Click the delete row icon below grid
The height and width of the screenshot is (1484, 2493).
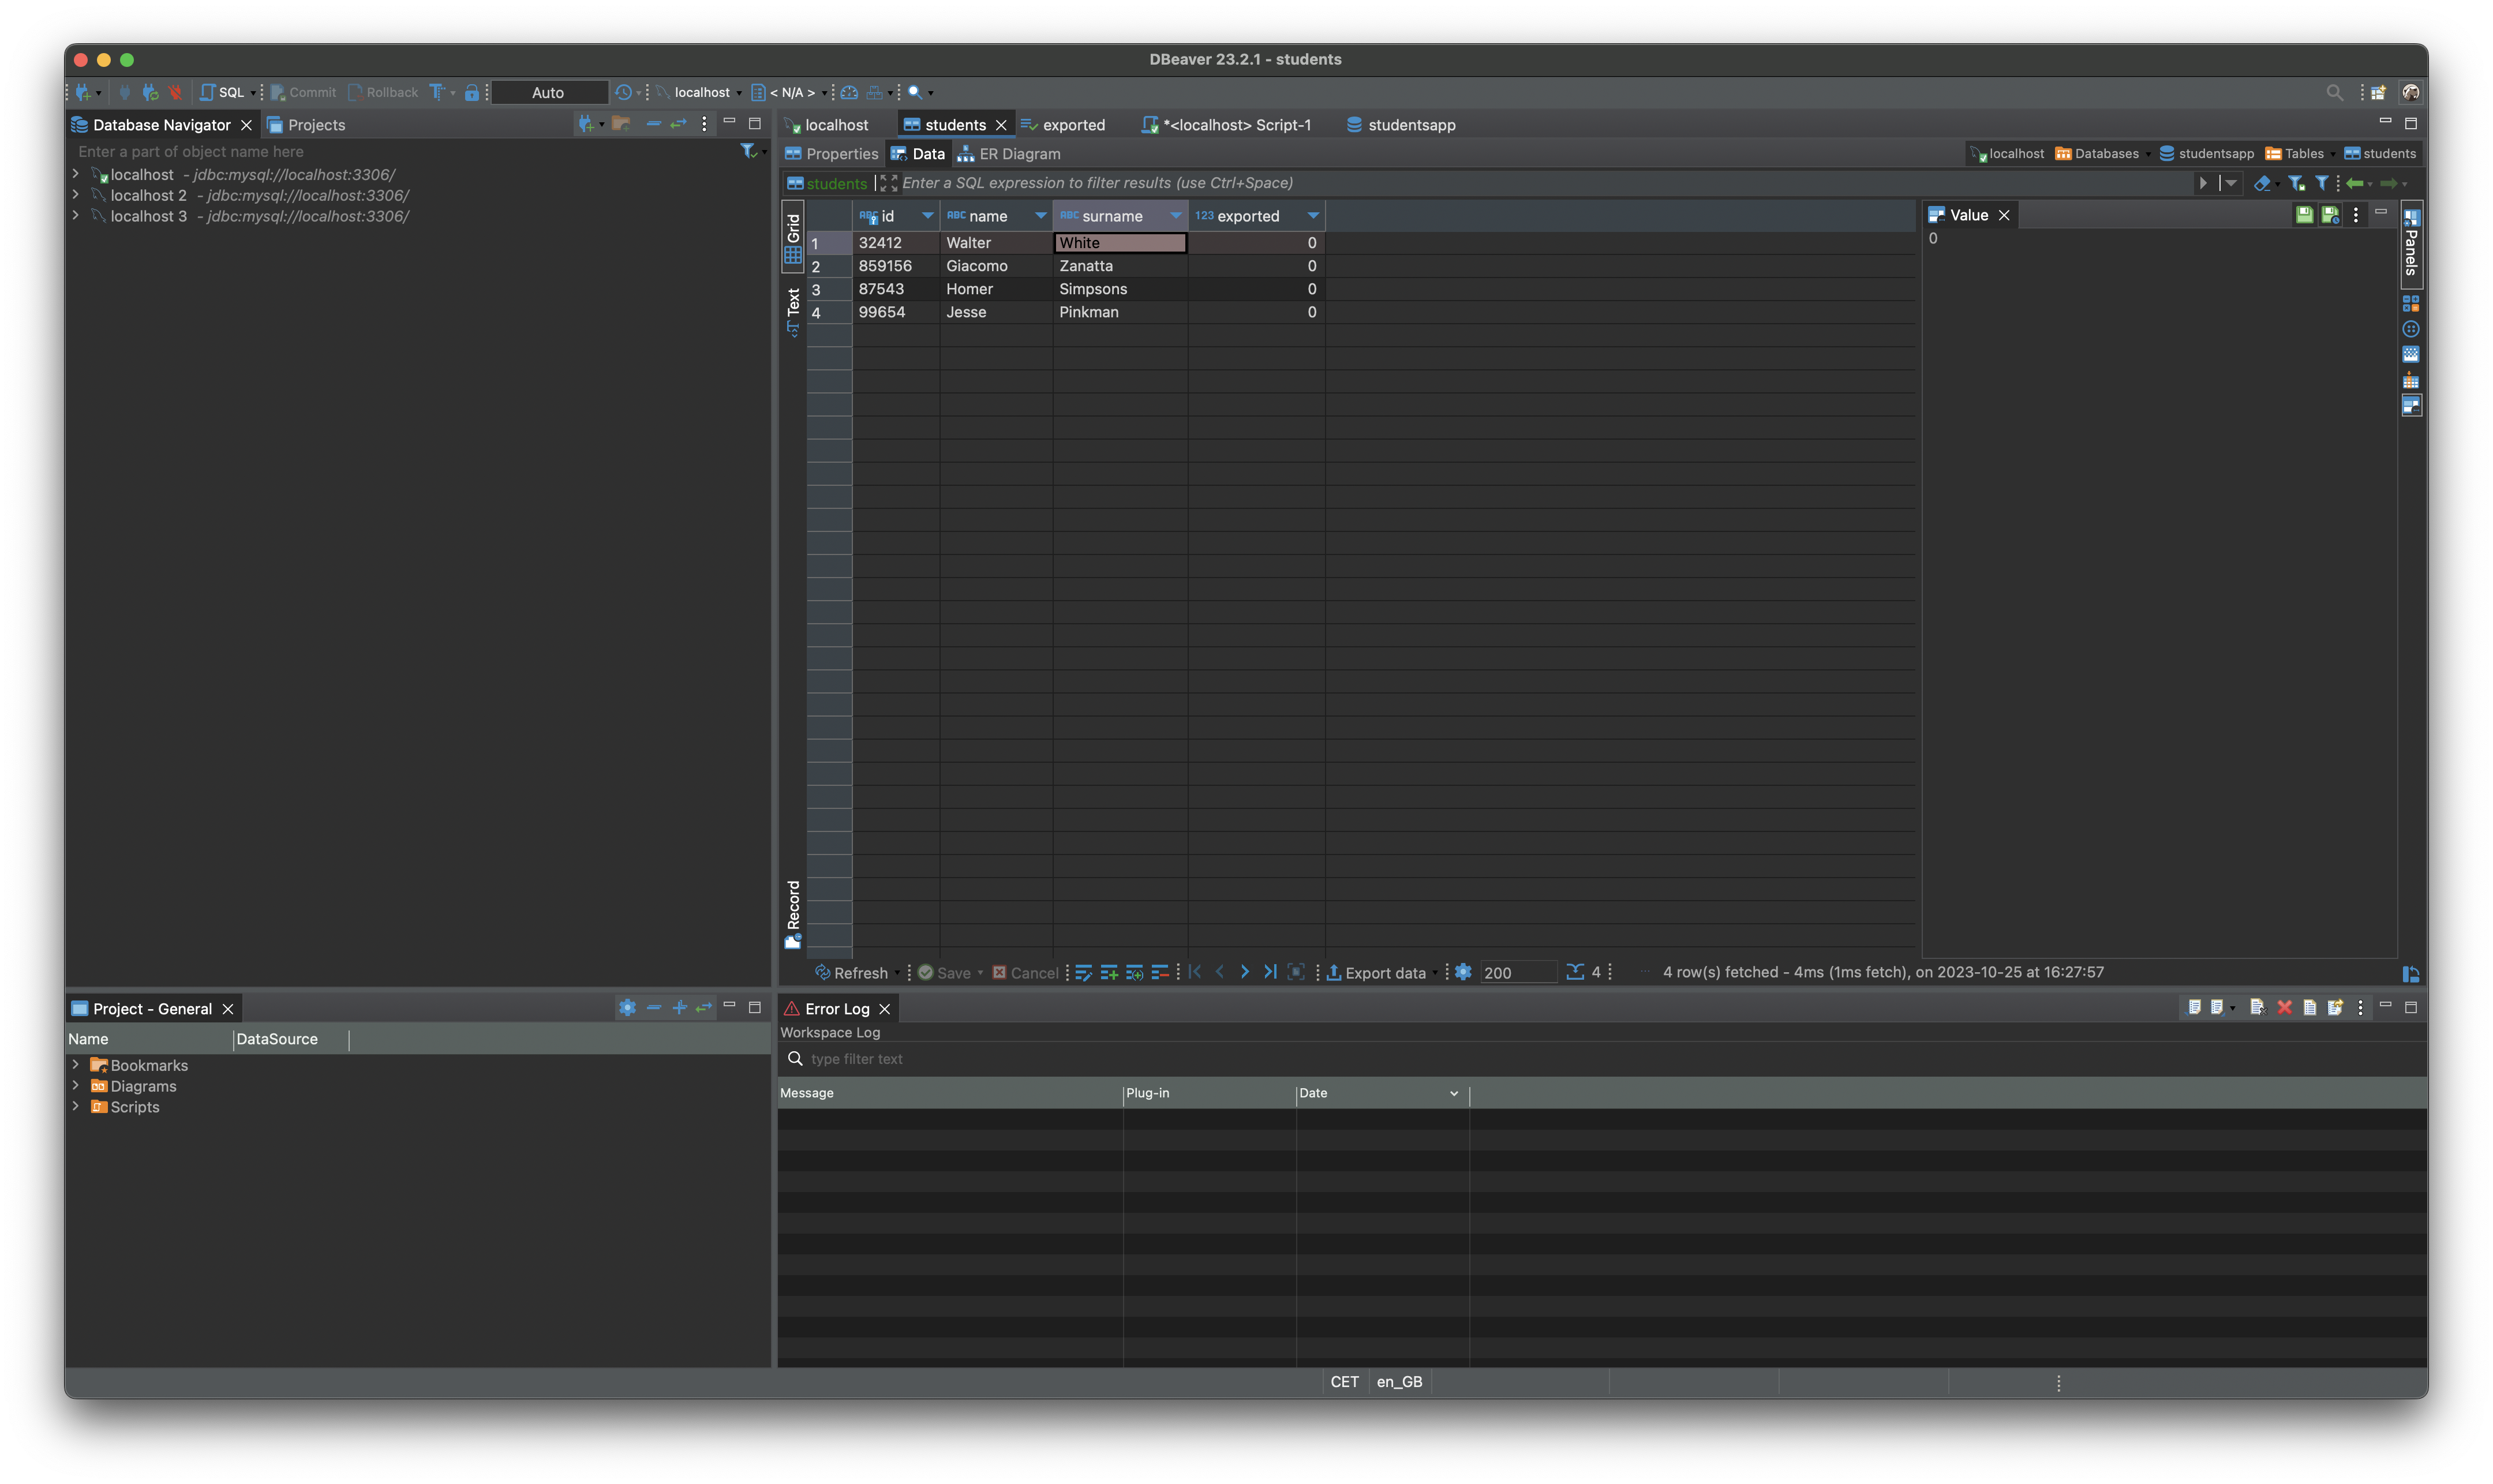pyautogui.click(x=1160, y=973)
